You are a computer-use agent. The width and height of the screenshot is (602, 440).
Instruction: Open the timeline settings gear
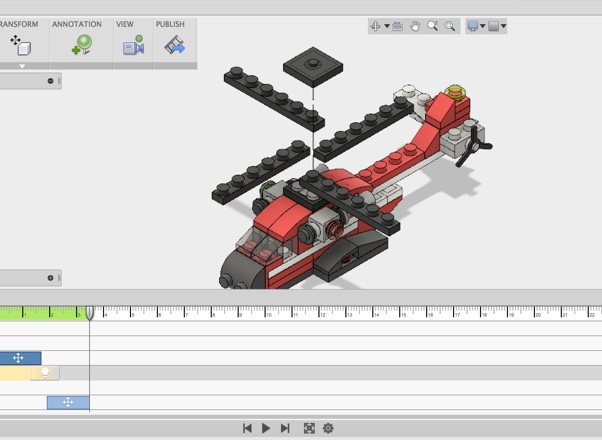[x=328, y=428]
